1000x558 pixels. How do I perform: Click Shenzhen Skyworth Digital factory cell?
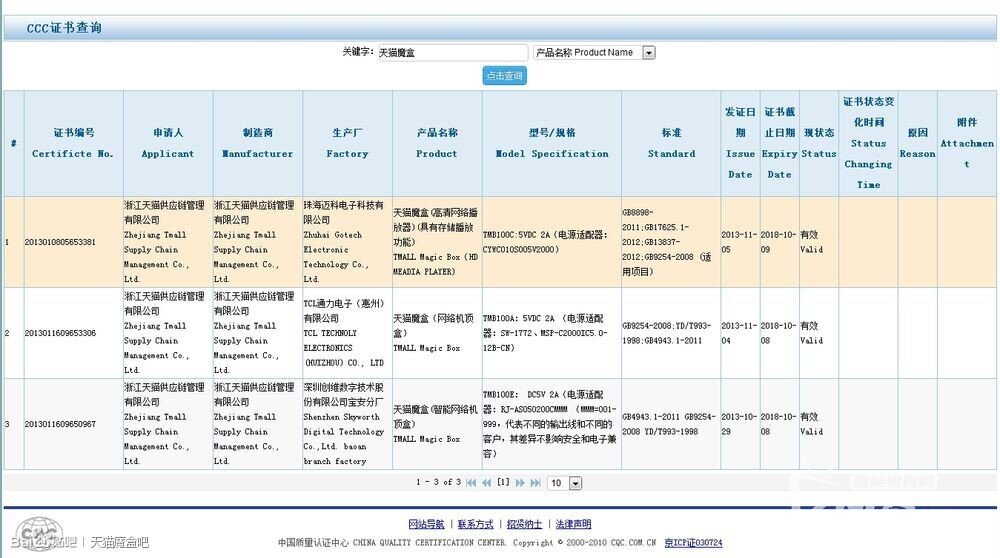(348, 424)
